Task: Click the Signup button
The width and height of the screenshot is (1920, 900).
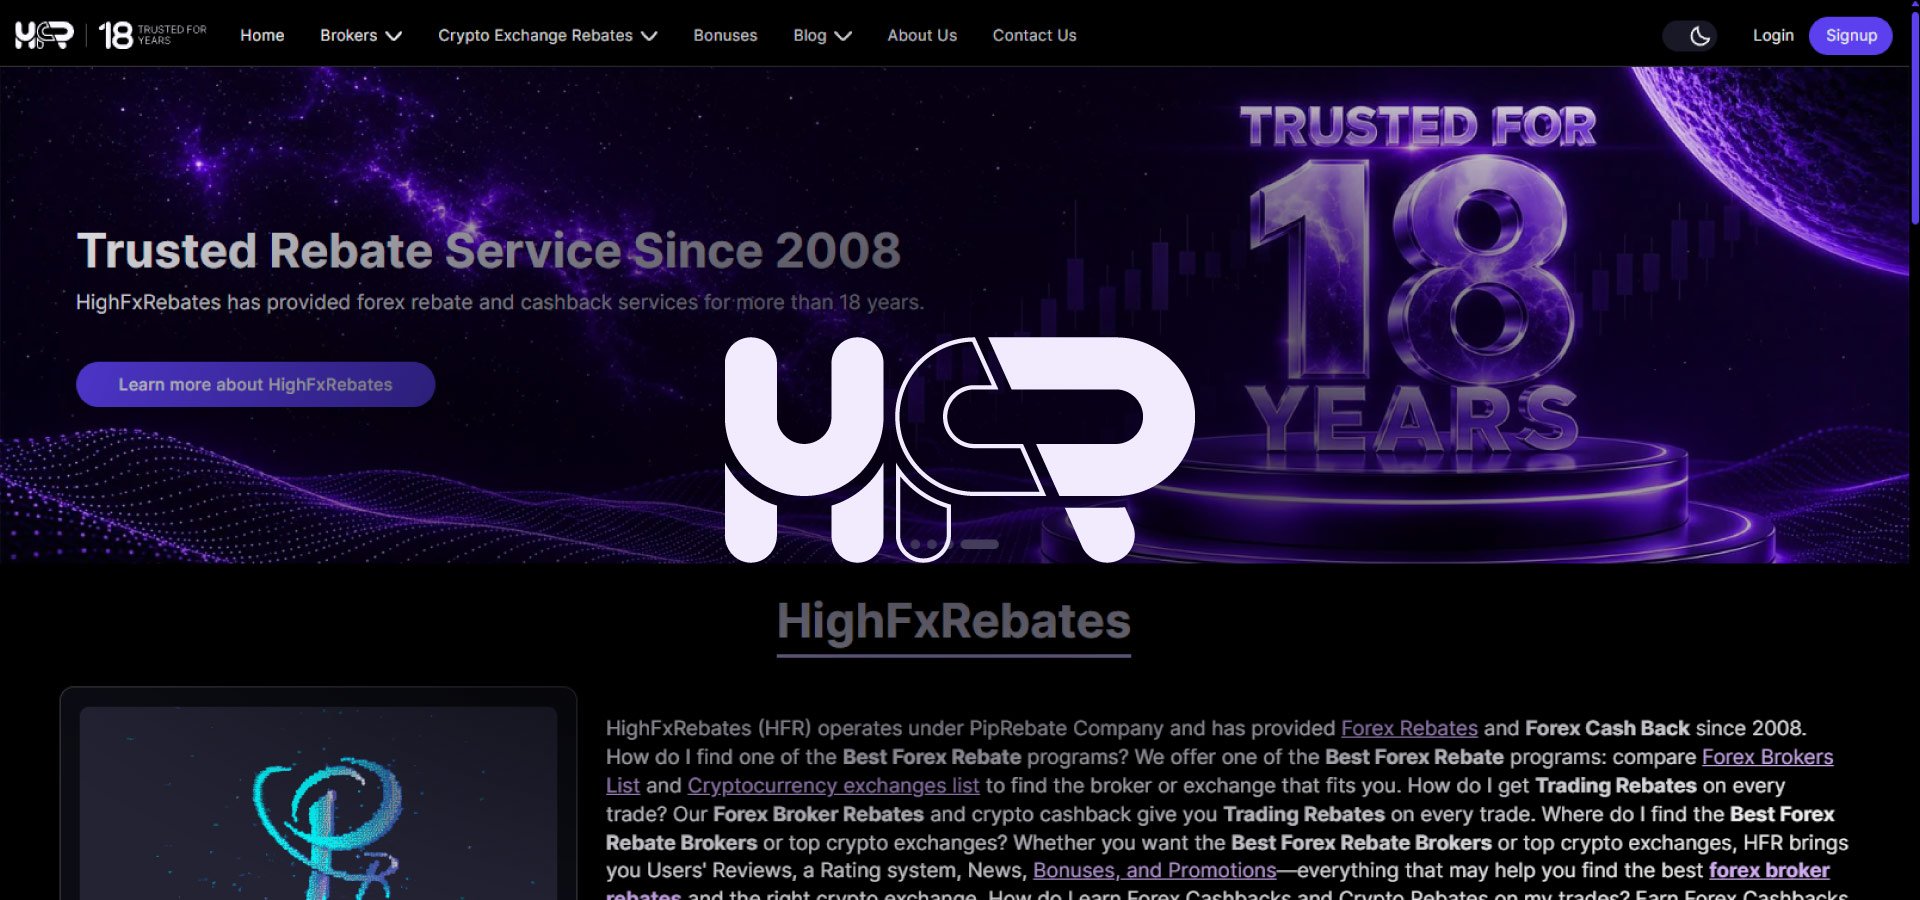Action: [x=1851, y=36]
